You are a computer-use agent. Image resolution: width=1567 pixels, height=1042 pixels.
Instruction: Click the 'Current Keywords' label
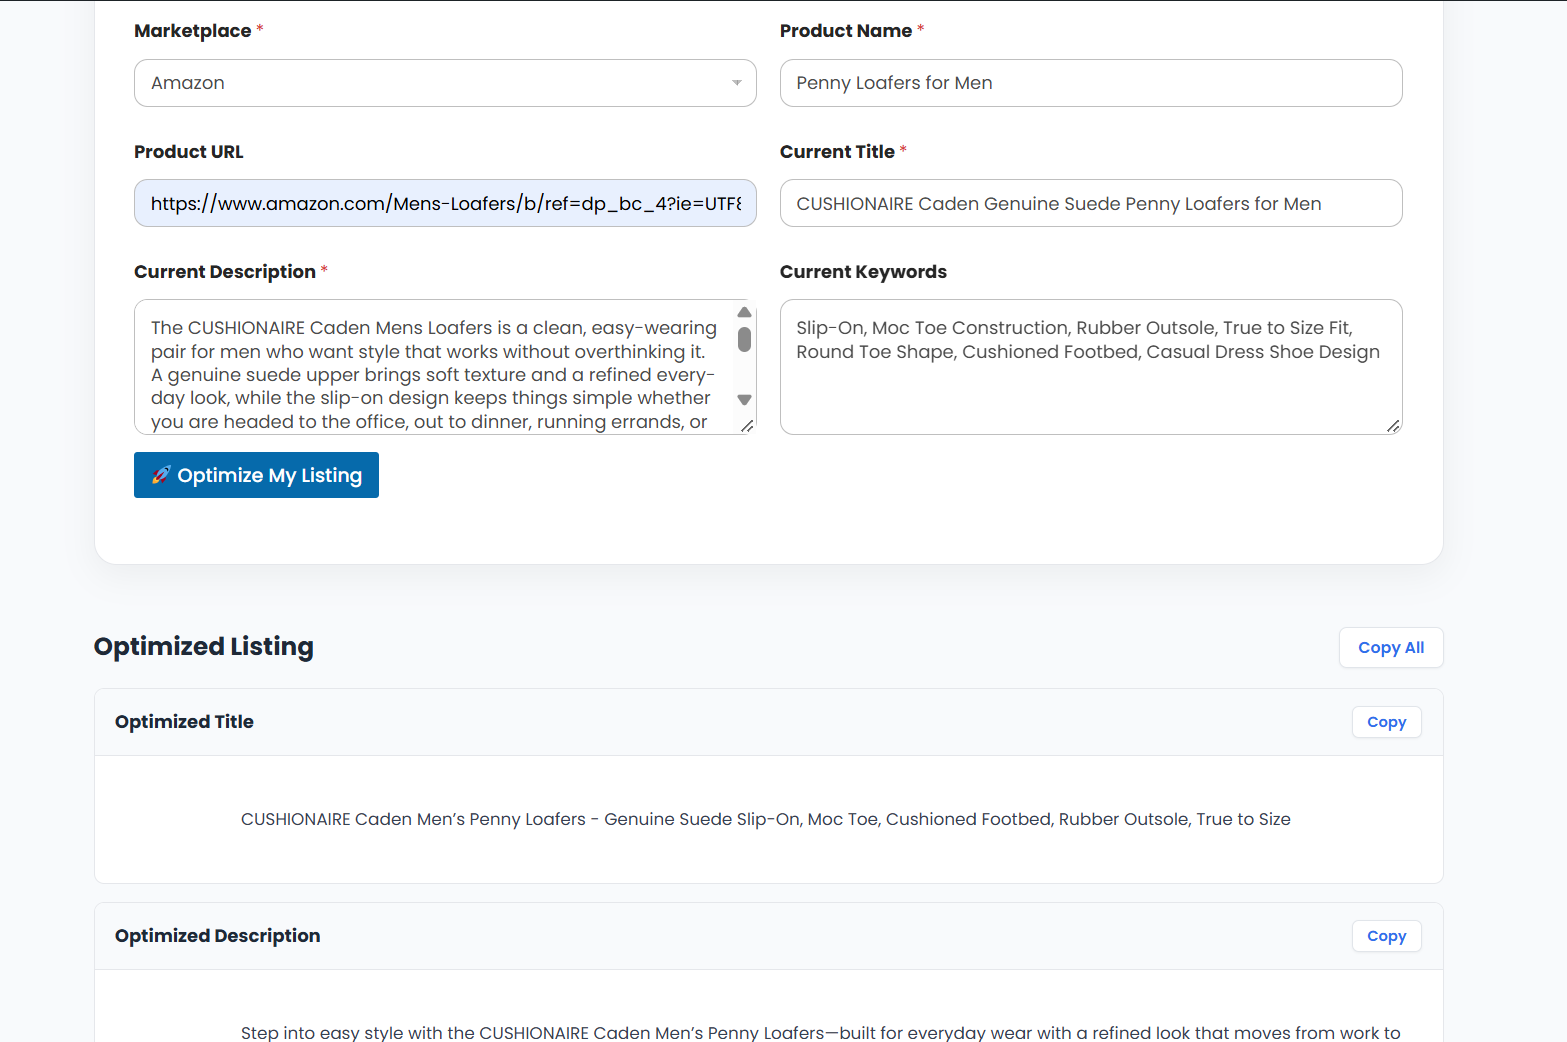coord(863,272)
